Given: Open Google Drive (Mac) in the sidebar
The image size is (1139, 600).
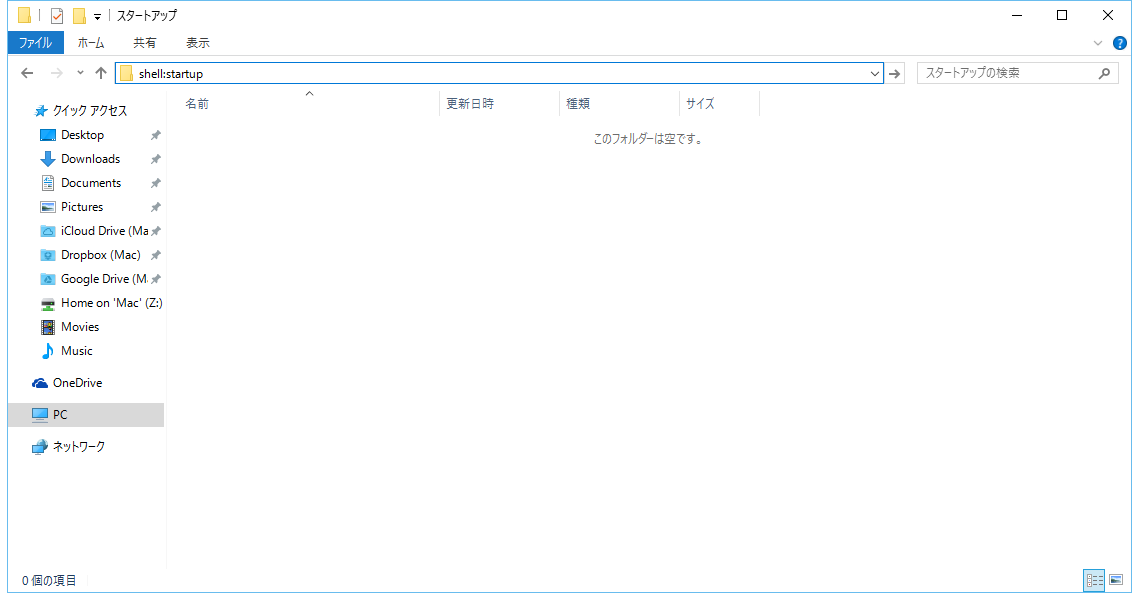Looking at the screenshot, I should (x=104, y=279).
